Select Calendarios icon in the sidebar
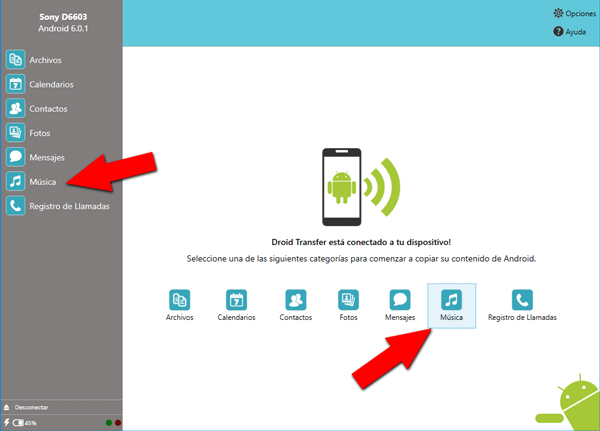 (15, 84)
